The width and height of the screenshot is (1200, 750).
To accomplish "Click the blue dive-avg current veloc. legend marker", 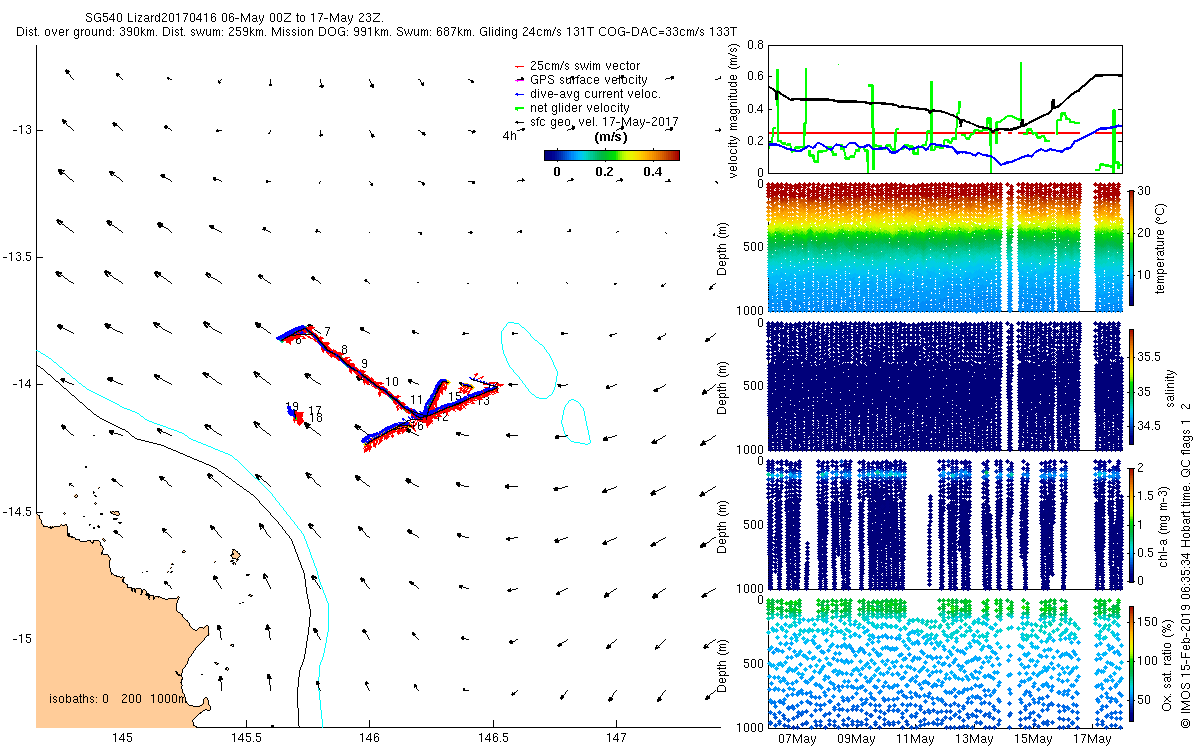I will (517, 94).
